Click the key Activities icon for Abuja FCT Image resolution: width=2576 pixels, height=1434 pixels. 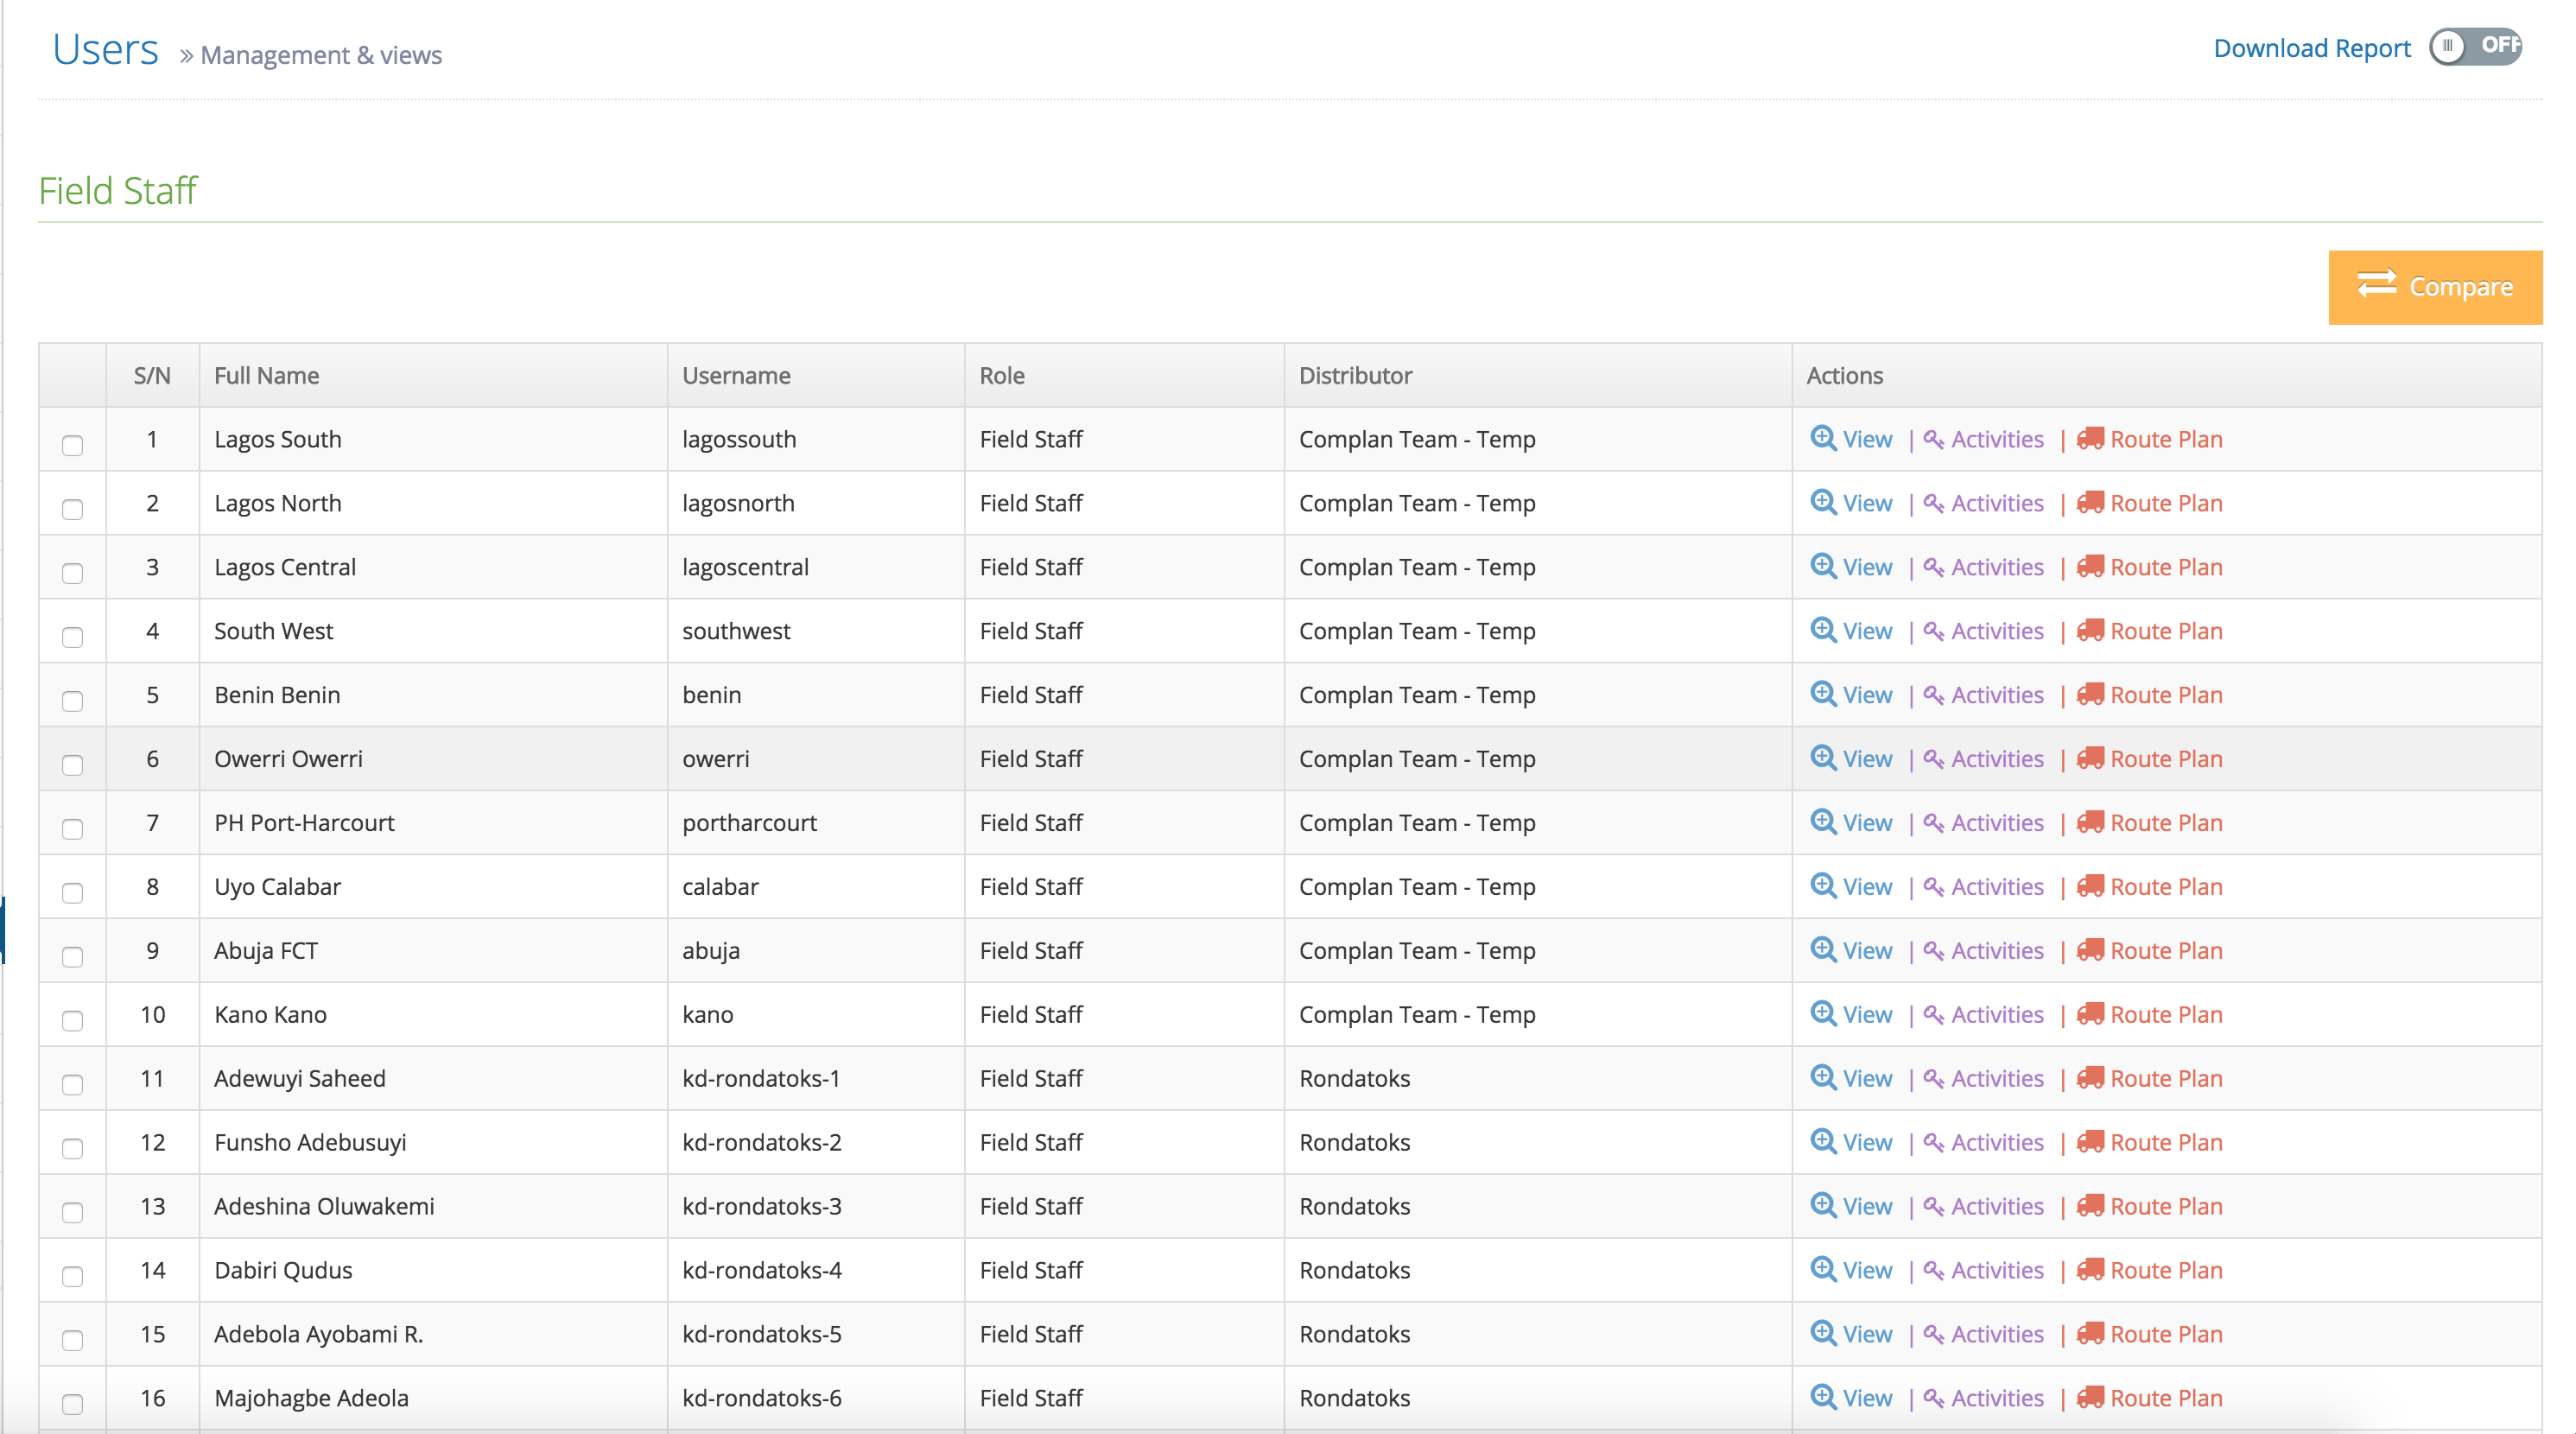[x=1933, y=950]
